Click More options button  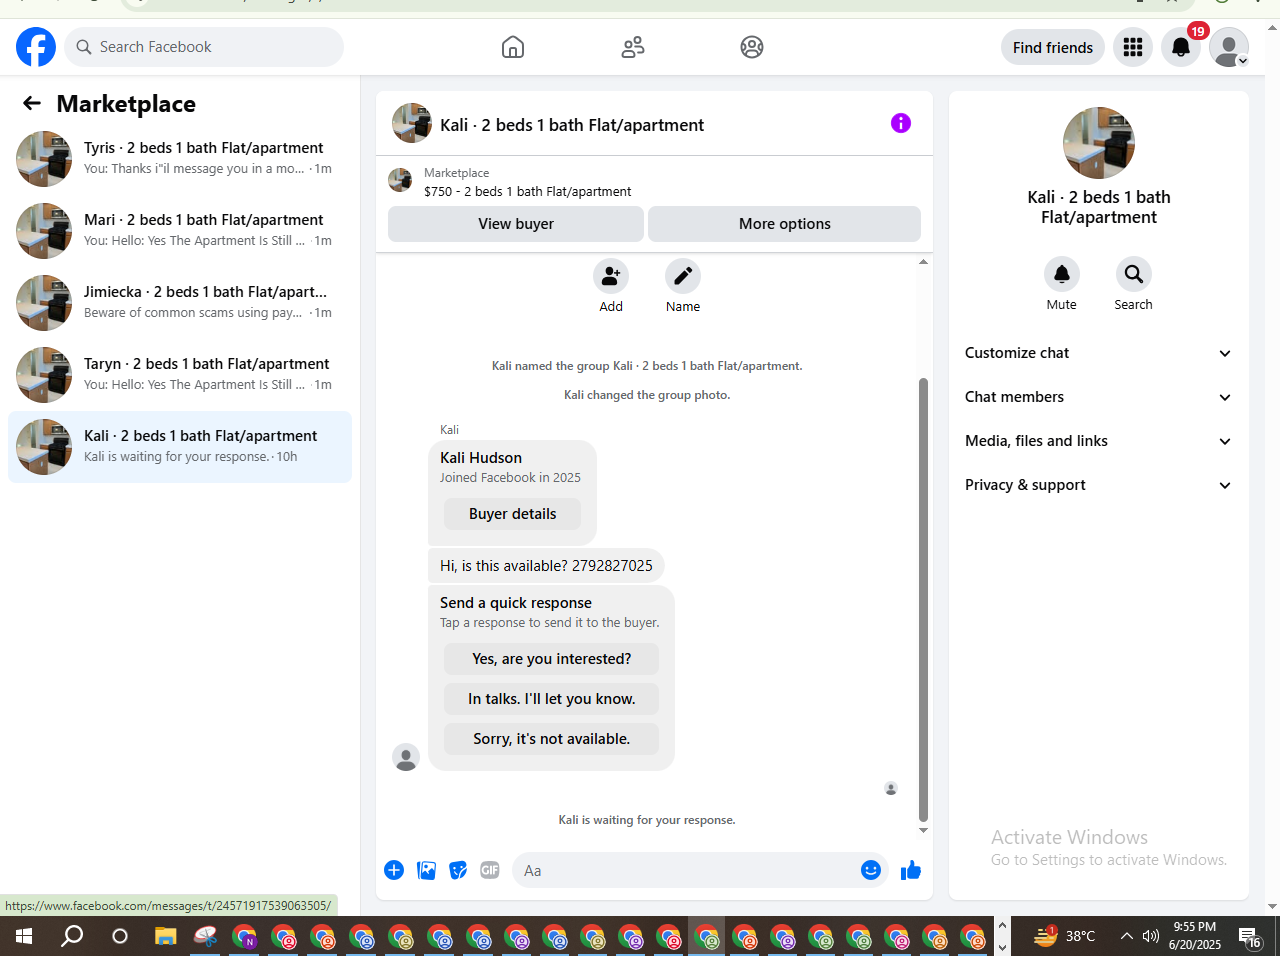click(x=785, y=224)
